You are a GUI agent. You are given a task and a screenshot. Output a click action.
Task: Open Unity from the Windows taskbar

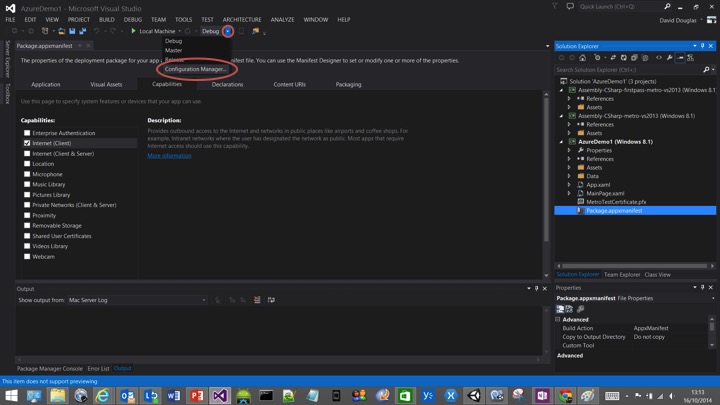[x=474, y=395]
